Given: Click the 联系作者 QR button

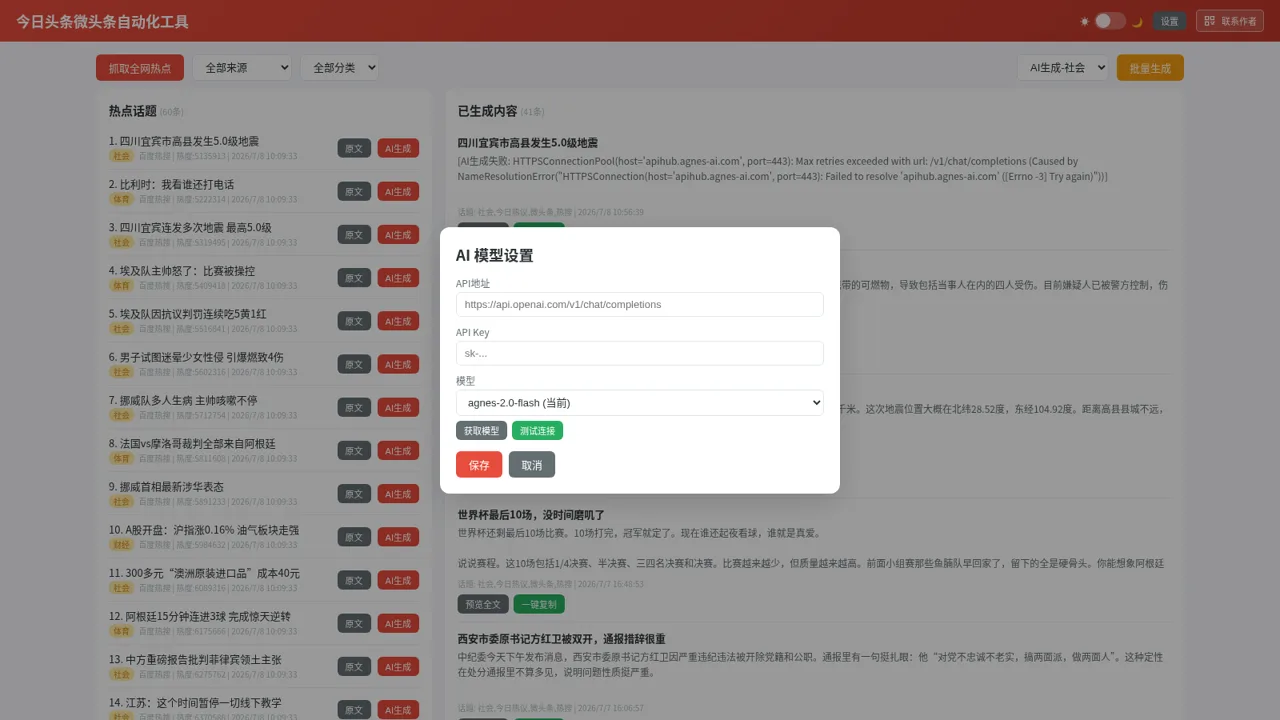Looking at the screenshot, I should pos(1230,21).
